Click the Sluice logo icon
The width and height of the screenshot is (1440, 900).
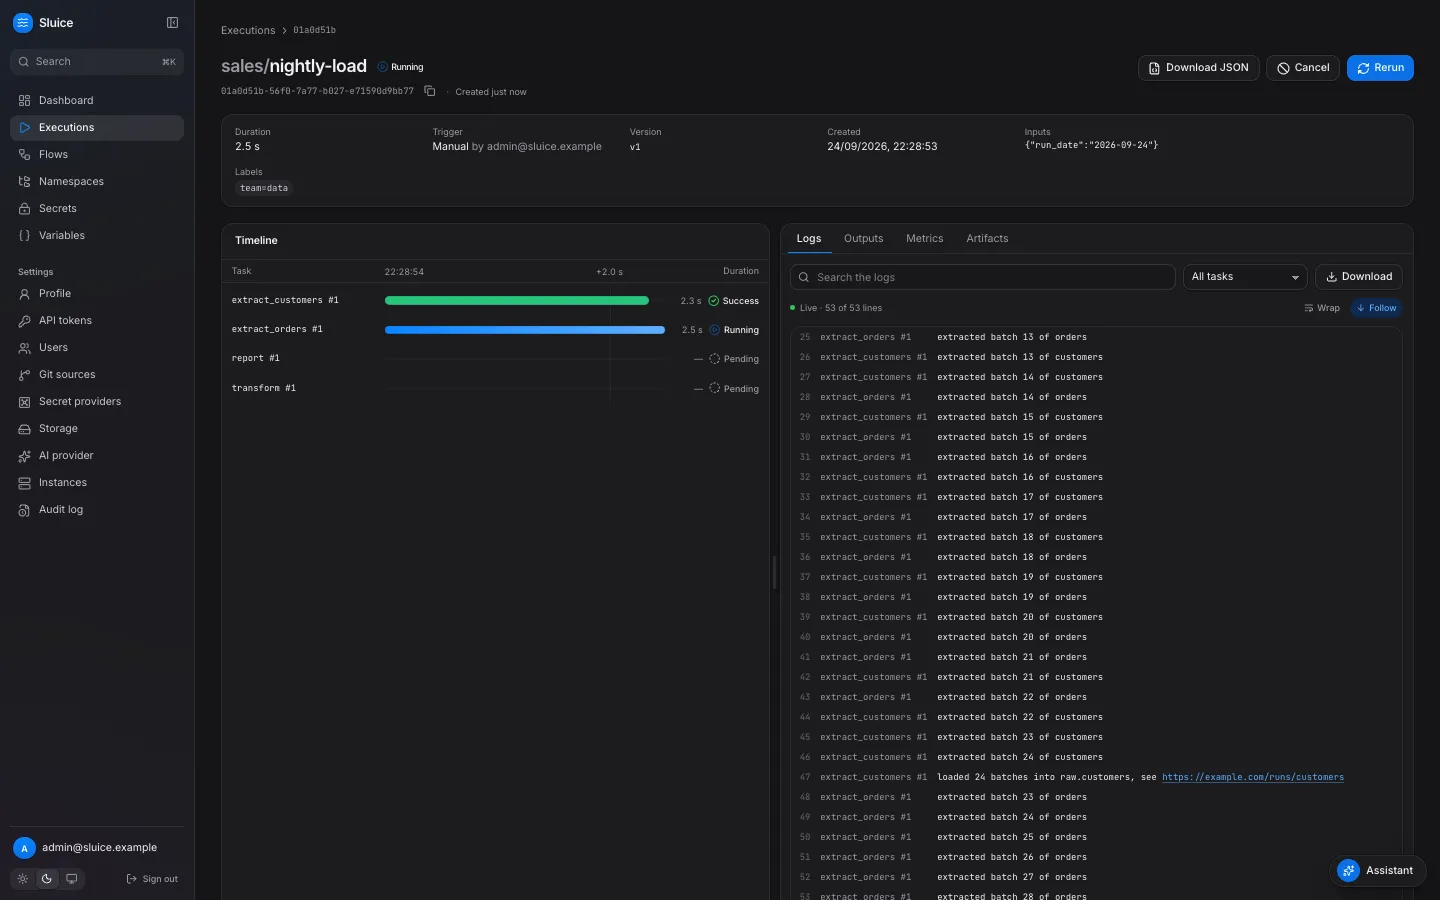pos(23,23)
